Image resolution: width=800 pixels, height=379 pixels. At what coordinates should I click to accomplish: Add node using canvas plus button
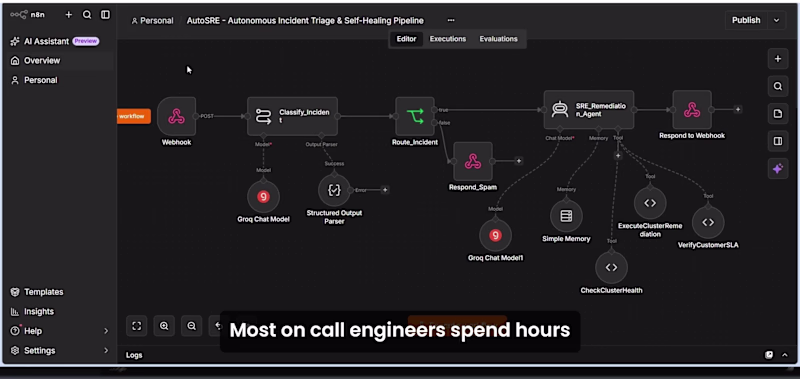coord(778,59)
